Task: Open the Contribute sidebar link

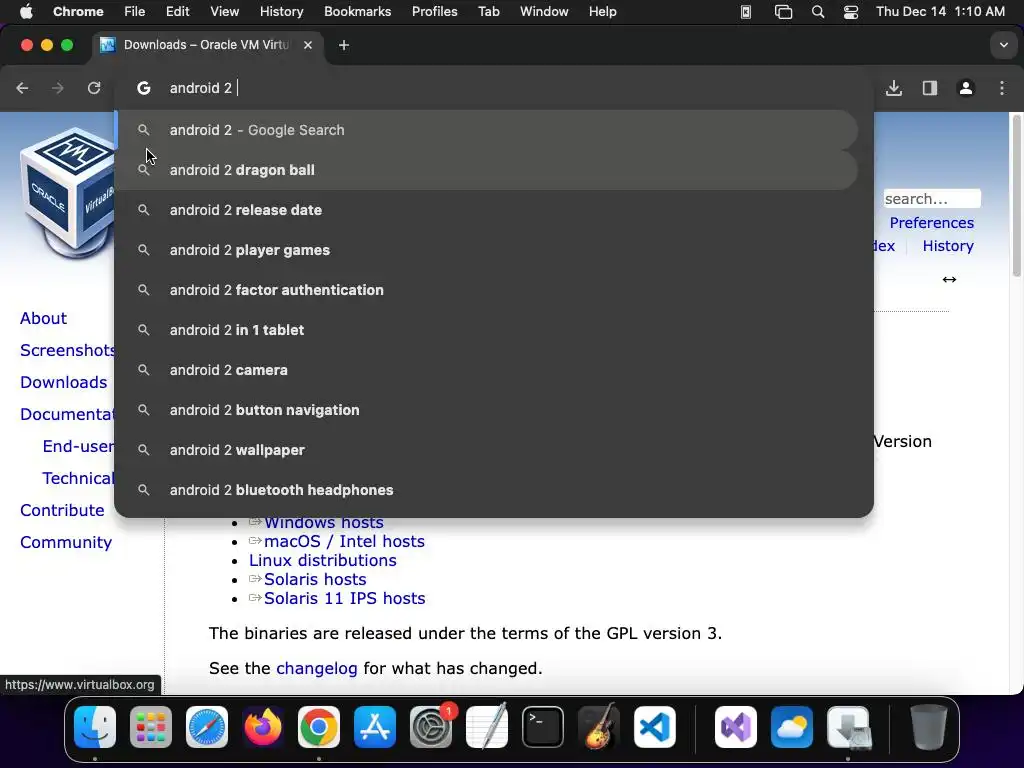Action: 62,510
